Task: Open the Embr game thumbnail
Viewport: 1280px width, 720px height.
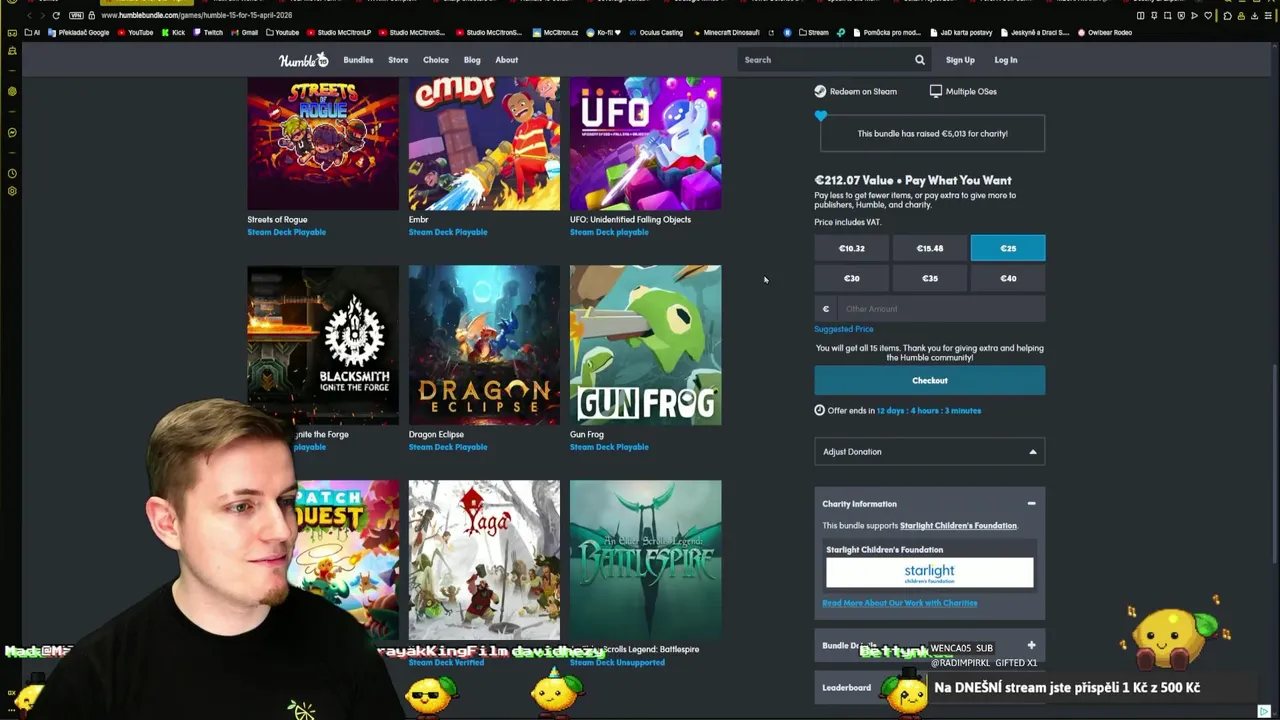Action: 484,143
